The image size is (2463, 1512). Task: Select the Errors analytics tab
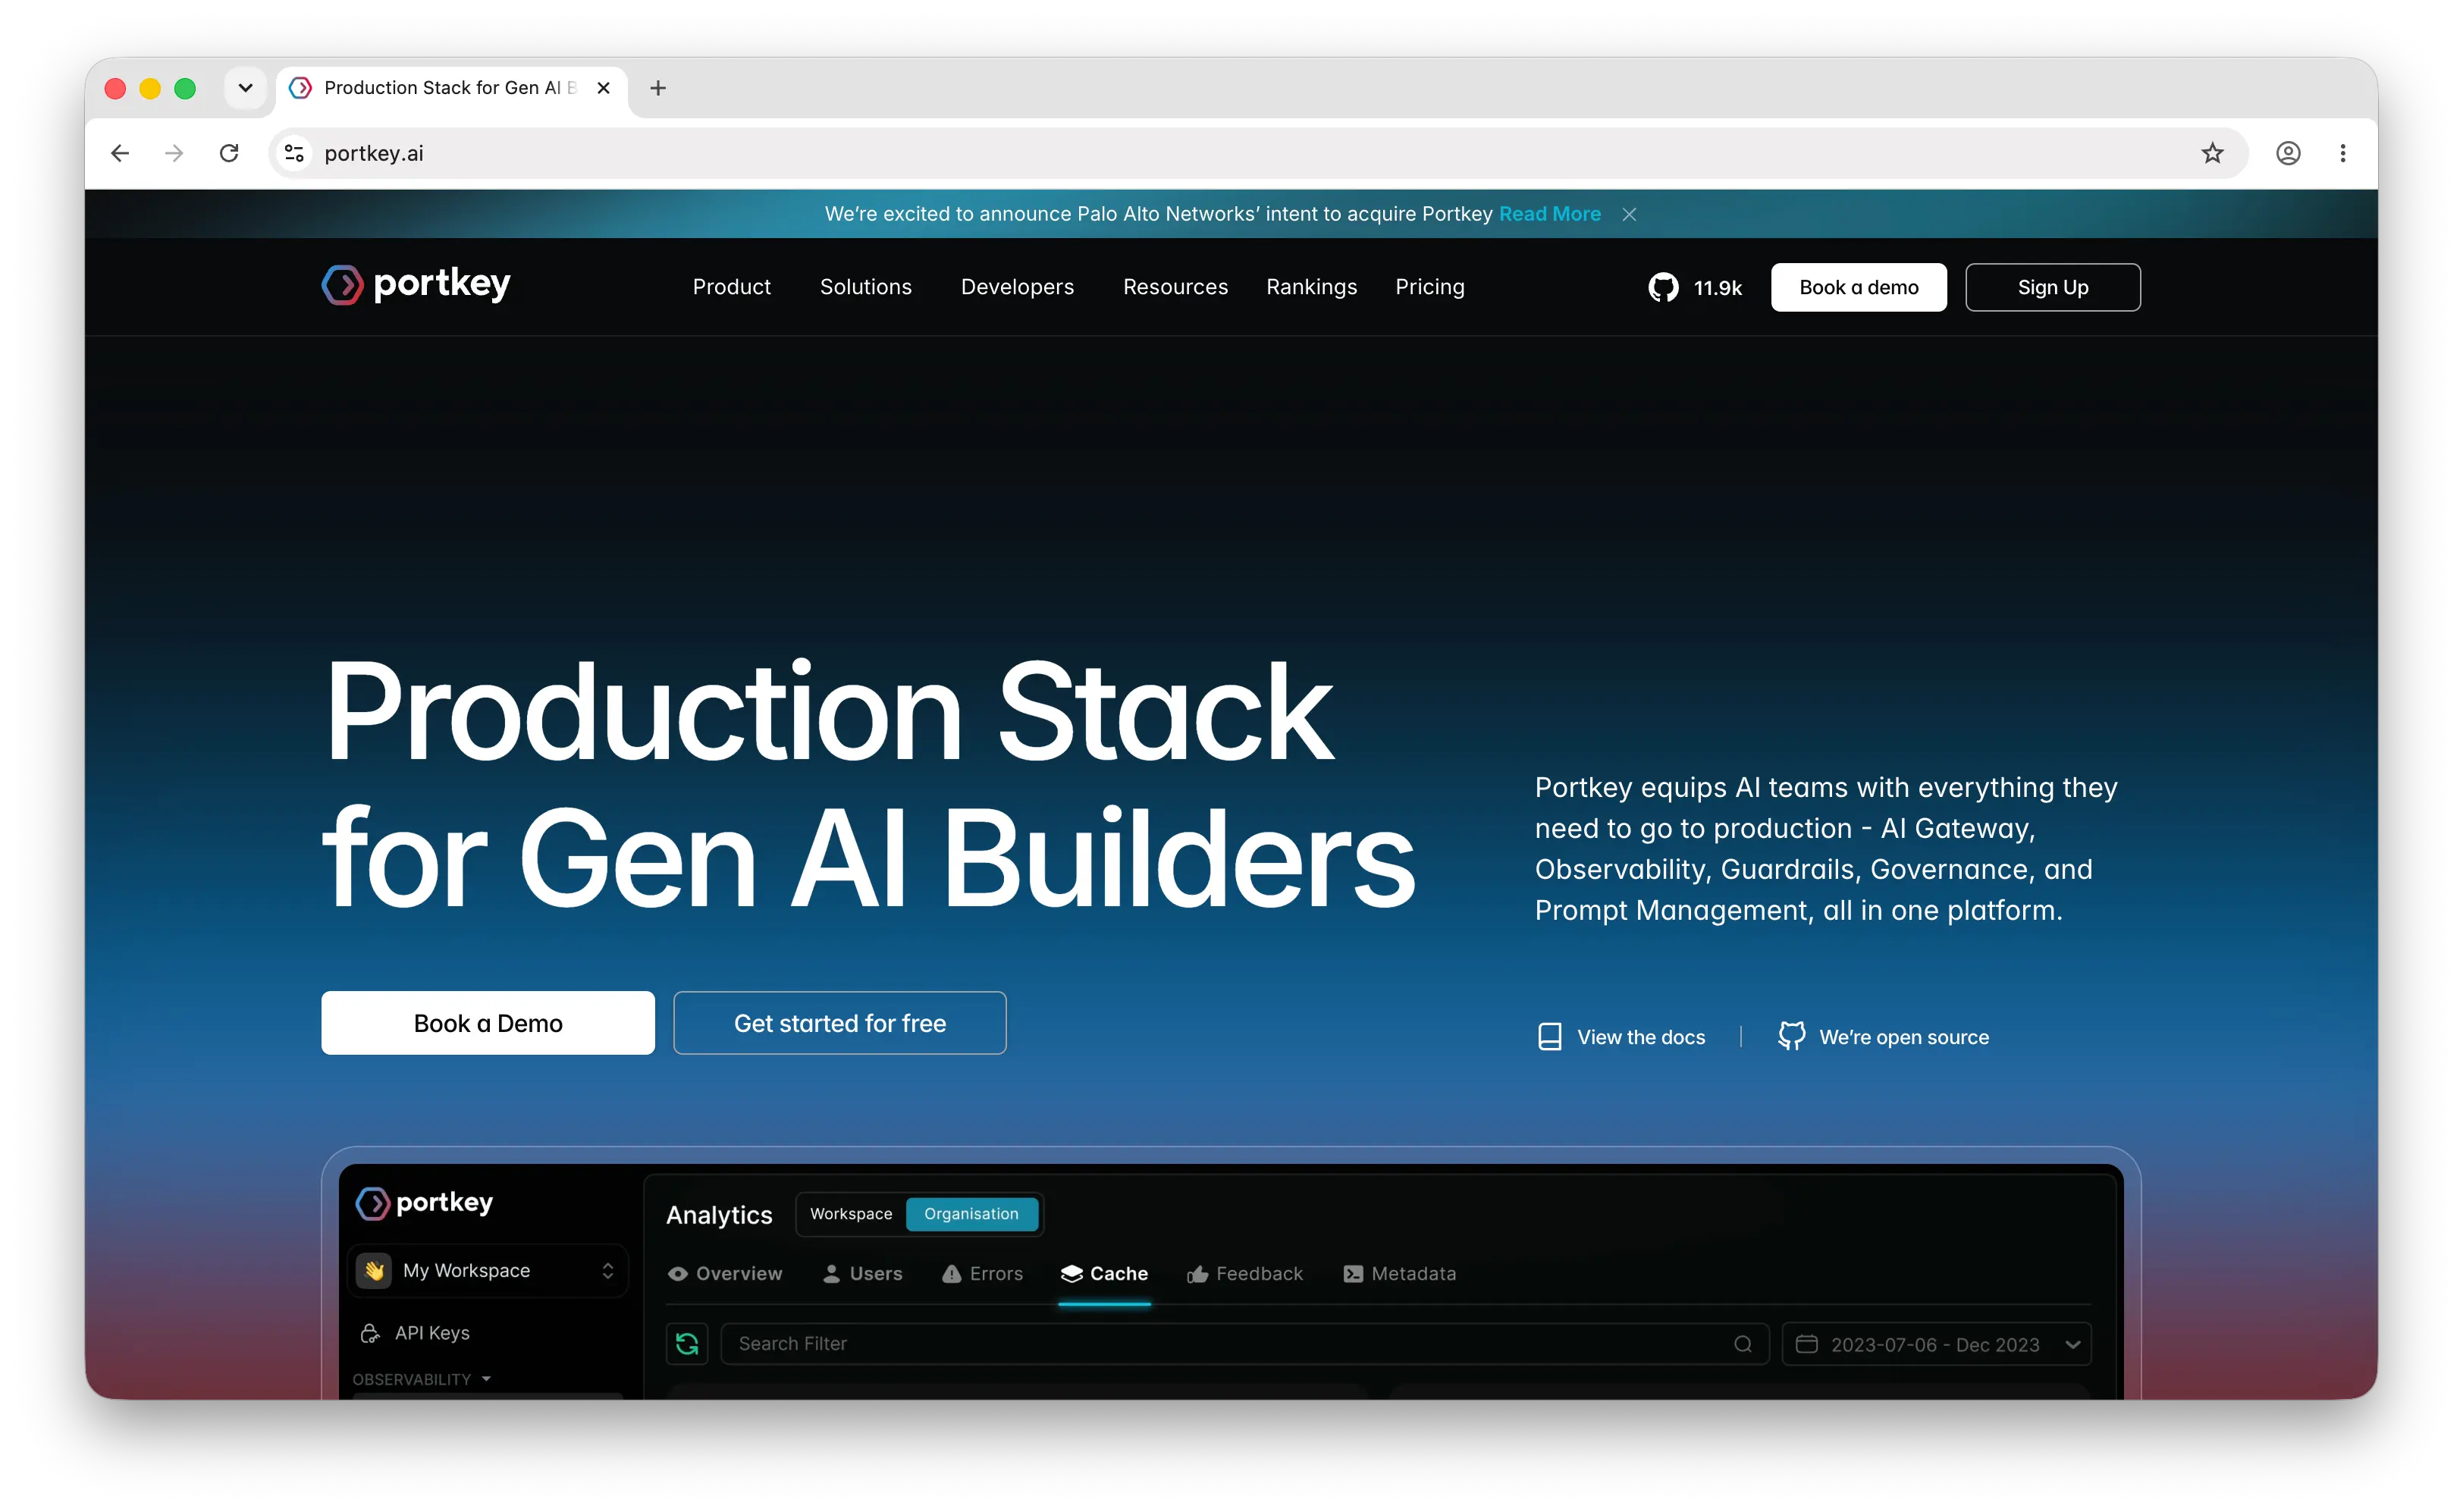(982, 1274)
